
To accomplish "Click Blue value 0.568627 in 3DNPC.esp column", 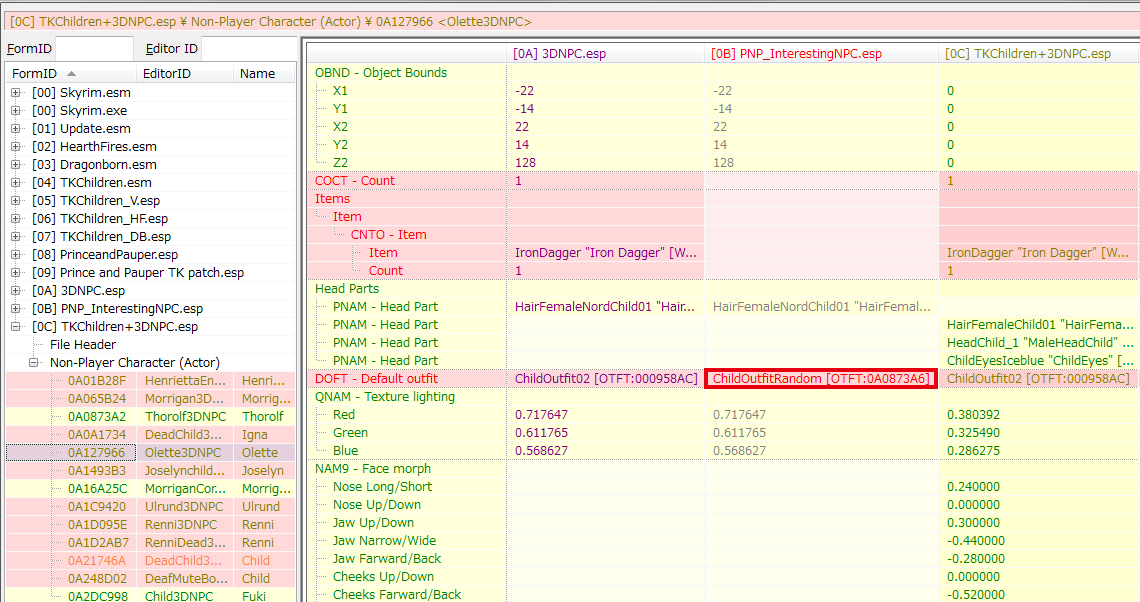I will click(x=541, y=451).
